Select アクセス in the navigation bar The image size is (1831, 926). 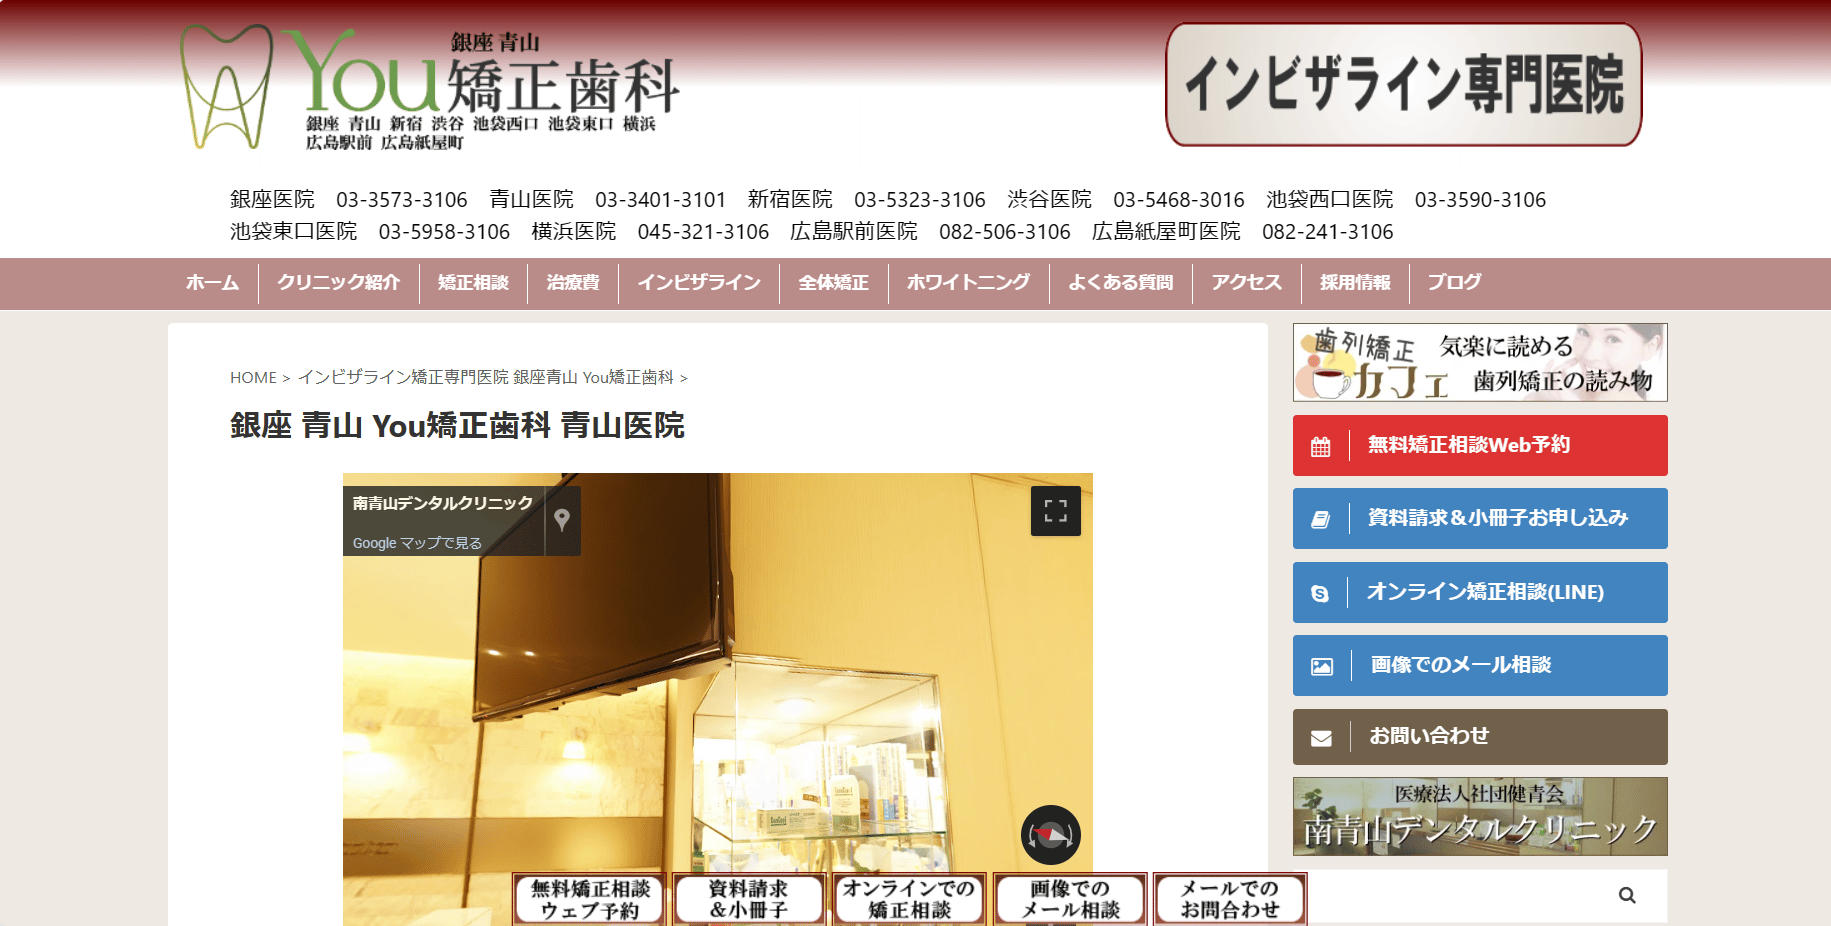tap(1246, 283)
